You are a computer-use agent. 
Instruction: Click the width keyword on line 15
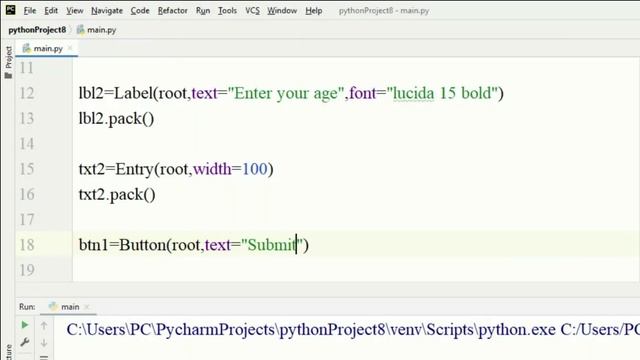click(212, 169)
